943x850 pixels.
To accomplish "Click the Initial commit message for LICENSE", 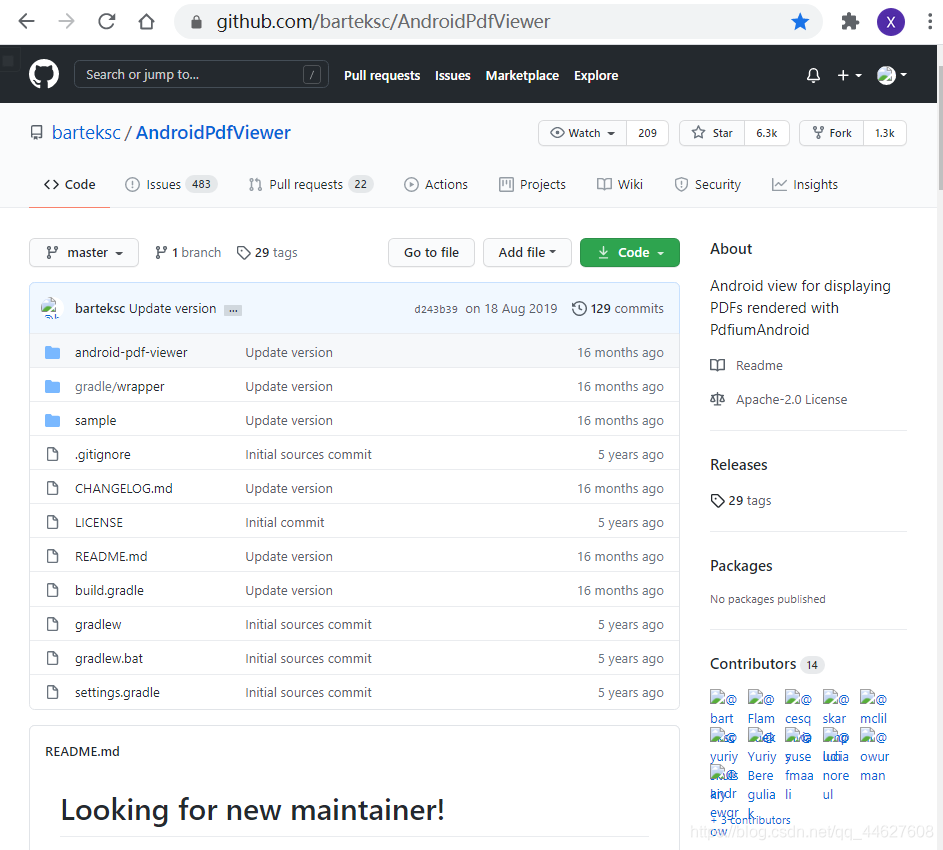I will (x=284, y=523).
